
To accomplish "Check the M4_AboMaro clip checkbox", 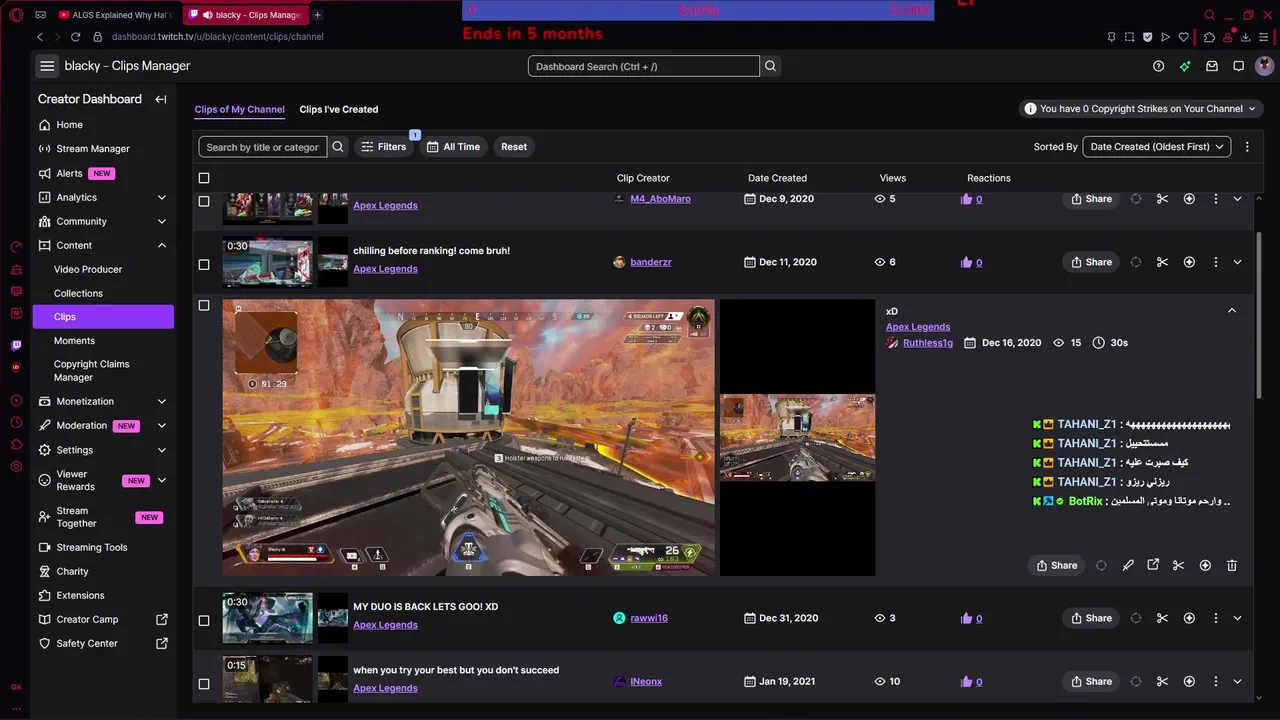I will click(204, 201).
